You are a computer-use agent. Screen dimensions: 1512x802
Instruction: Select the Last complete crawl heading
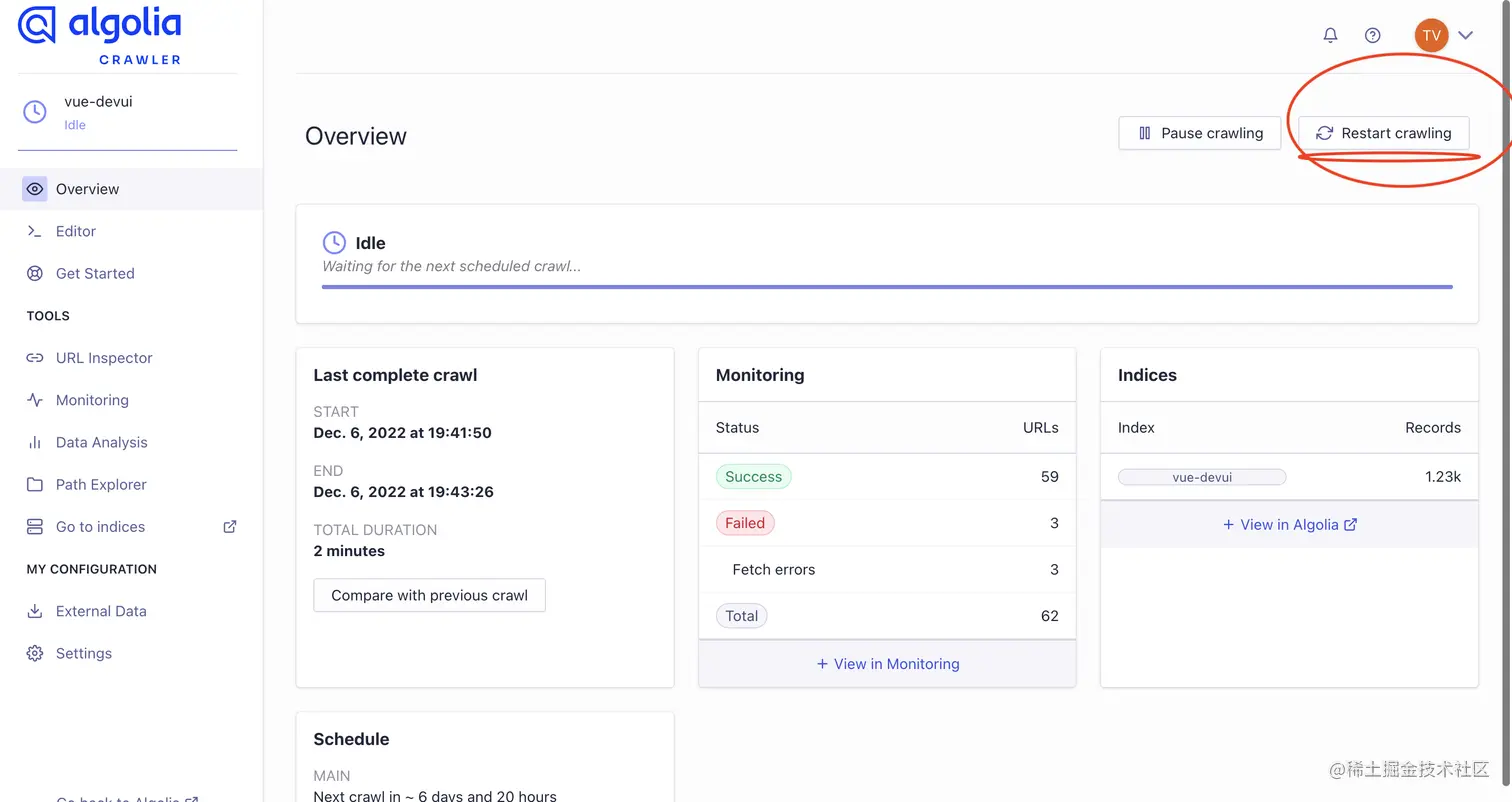[x=395, y=375]
